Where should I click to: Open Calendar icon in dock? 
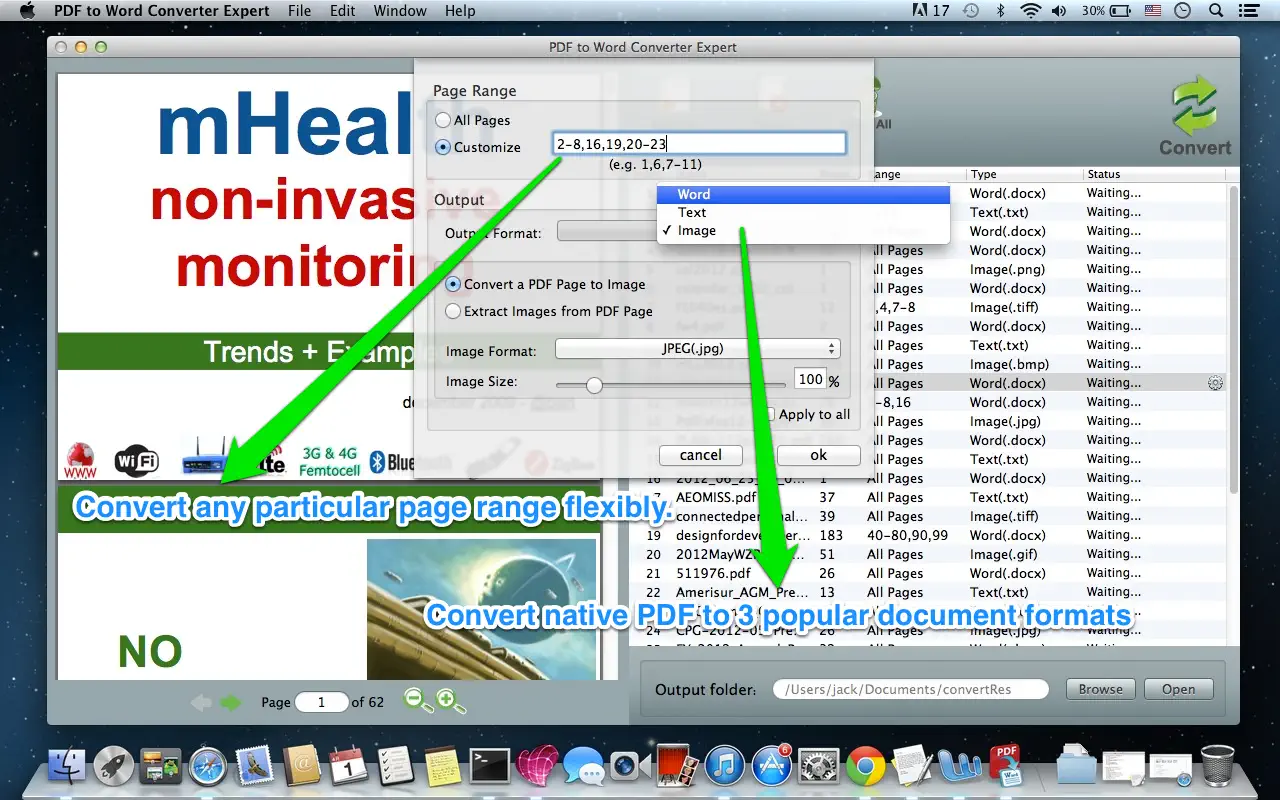coord(349,767)
